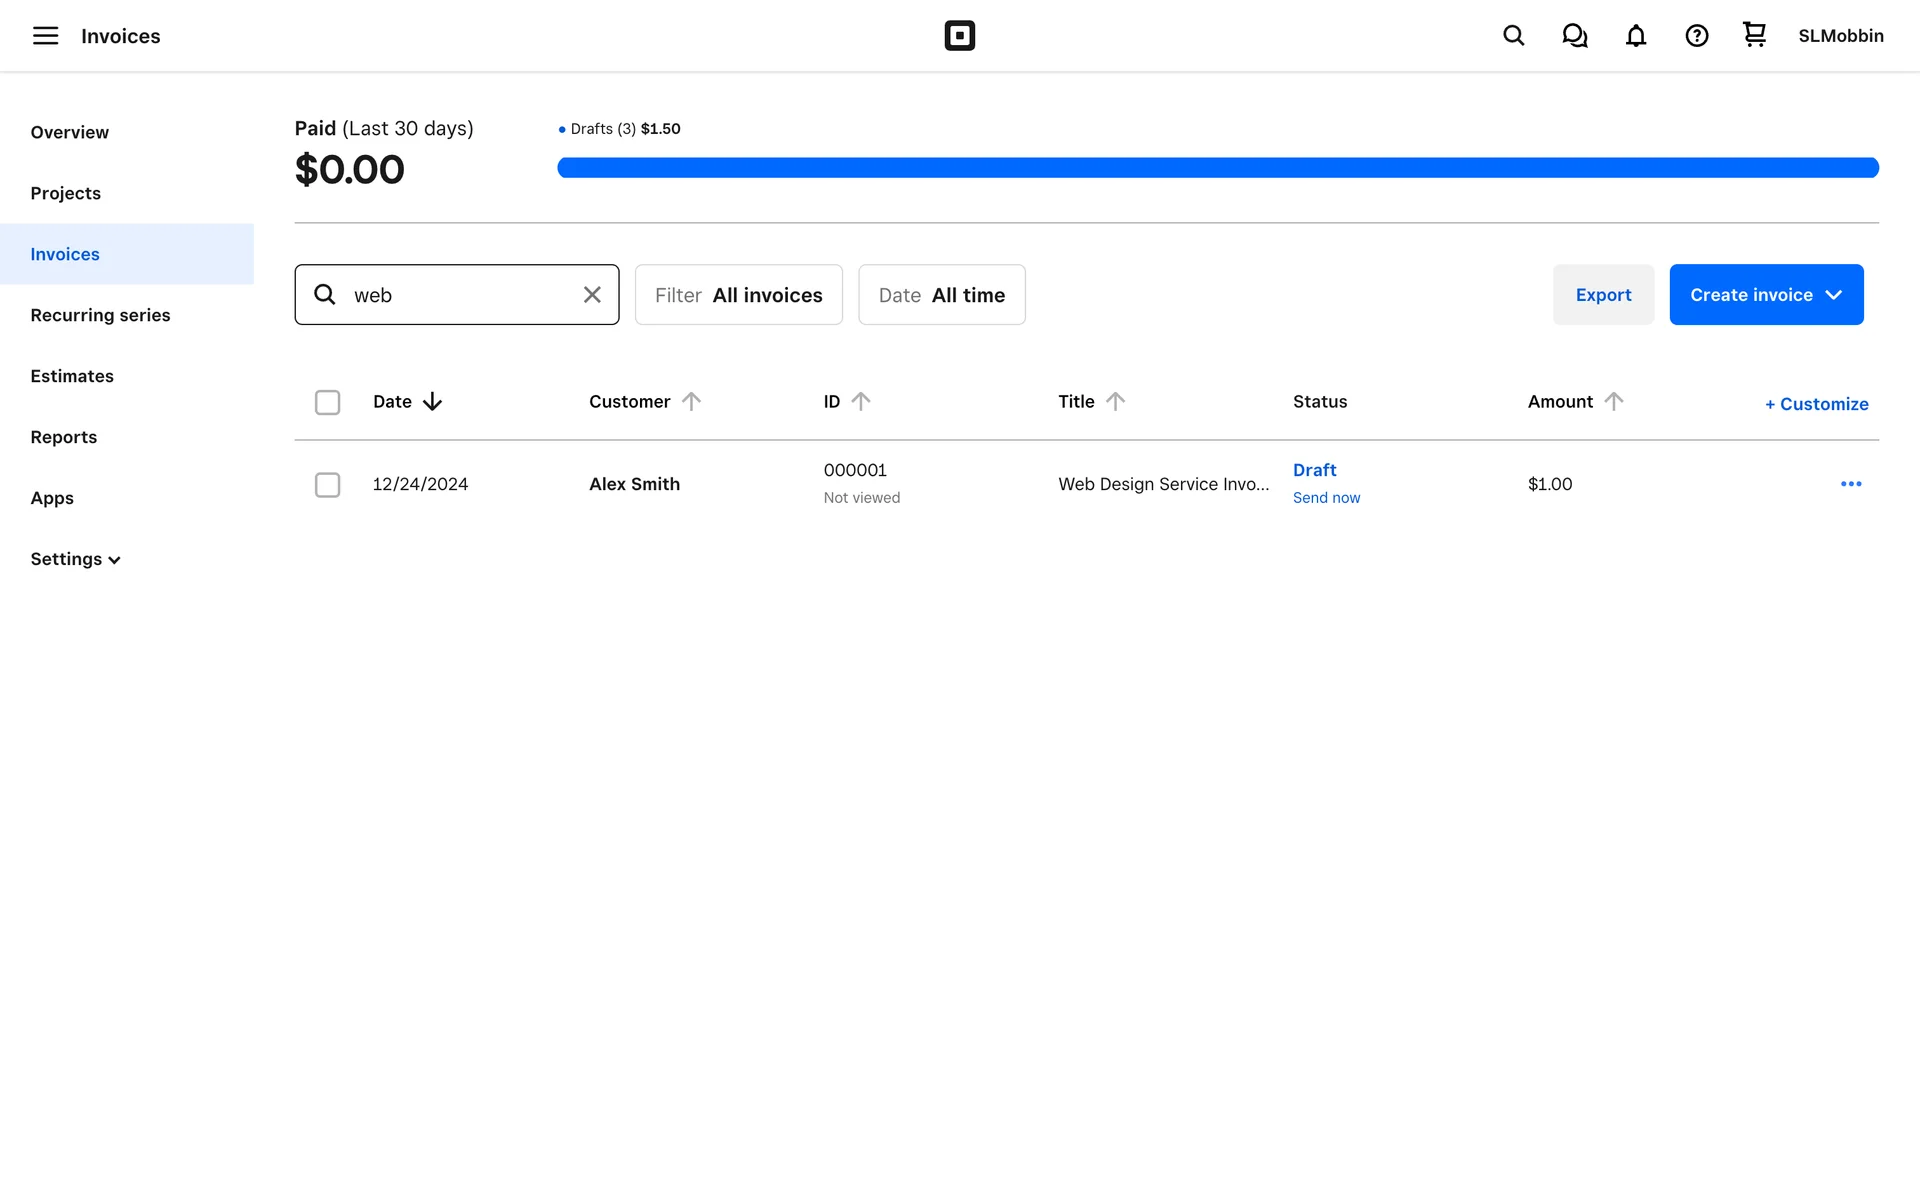Check the select-all invoices checkbox

click(327, 402)
